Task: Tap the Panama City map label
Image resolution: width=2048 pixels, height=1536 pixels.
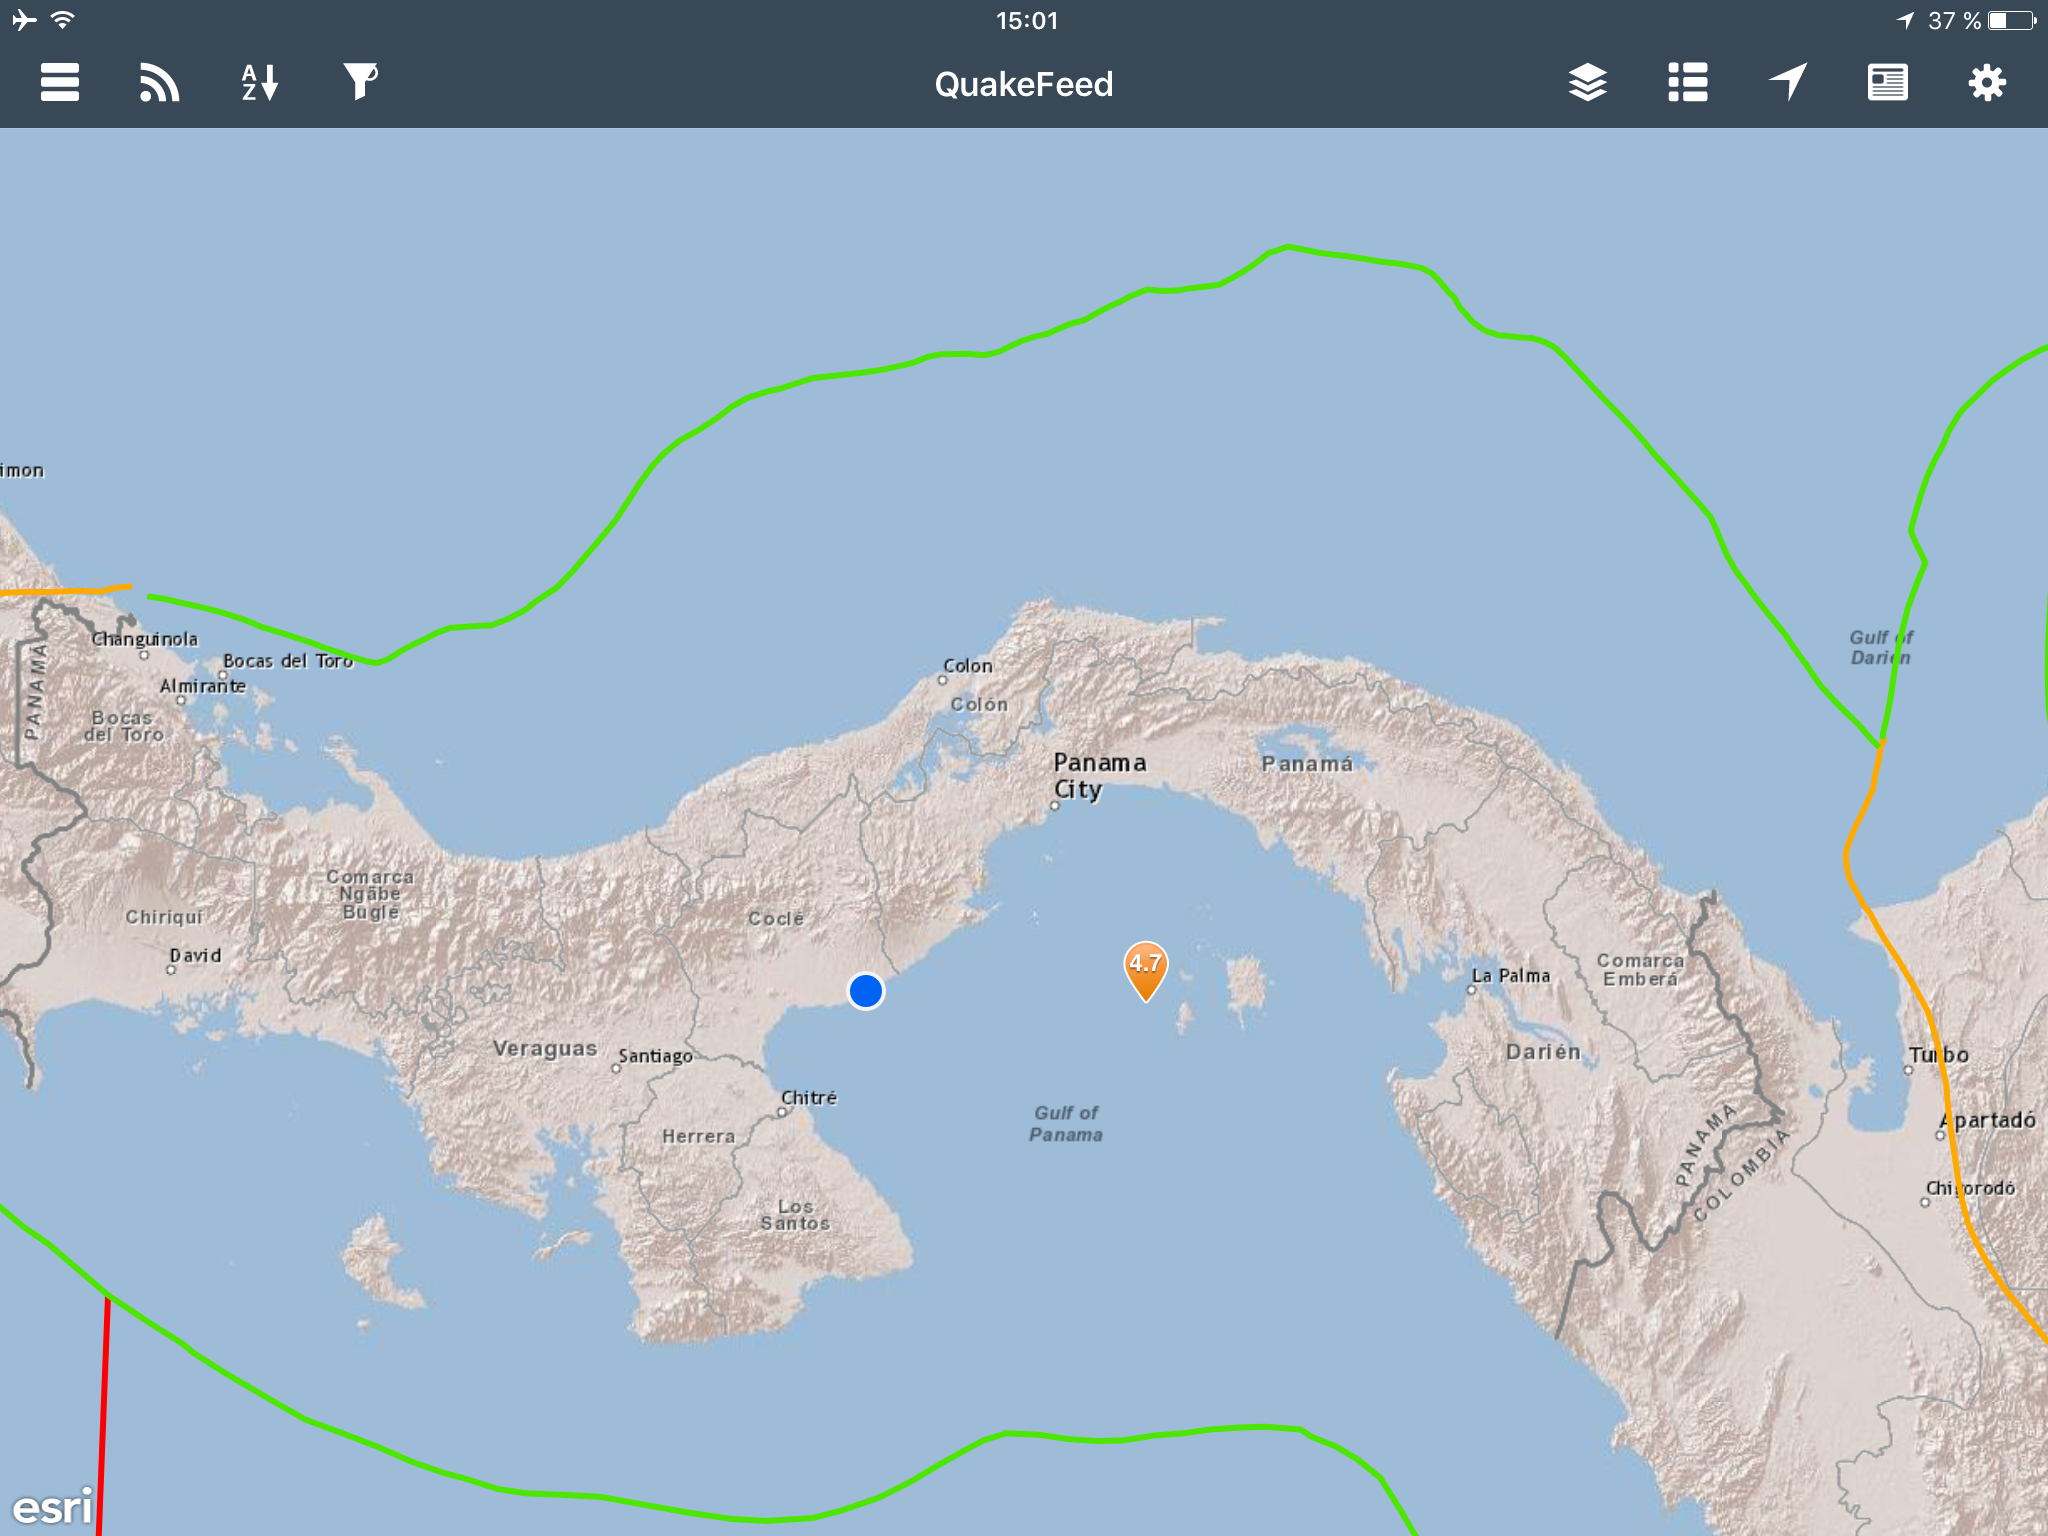Action: [1098, 776]
